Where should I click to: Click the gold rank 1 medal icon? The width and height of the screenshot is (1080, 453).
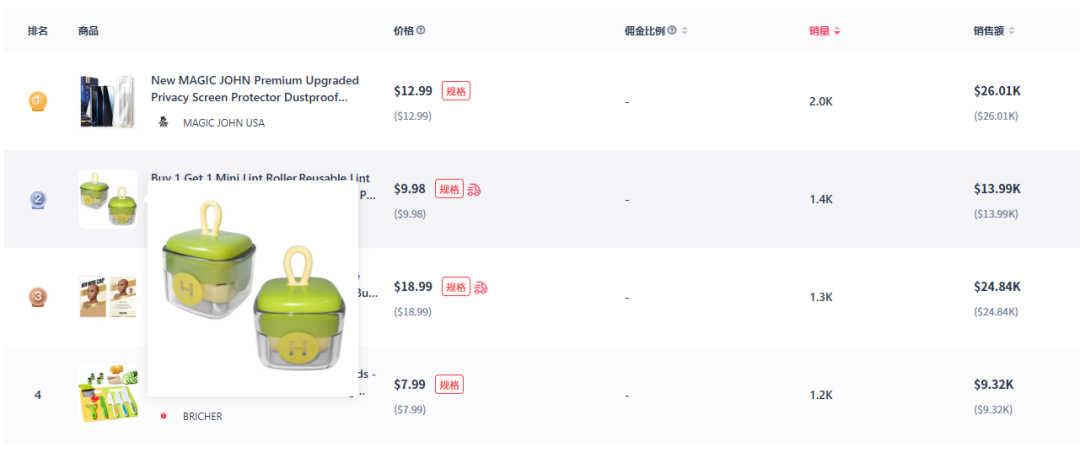point(38,101)
